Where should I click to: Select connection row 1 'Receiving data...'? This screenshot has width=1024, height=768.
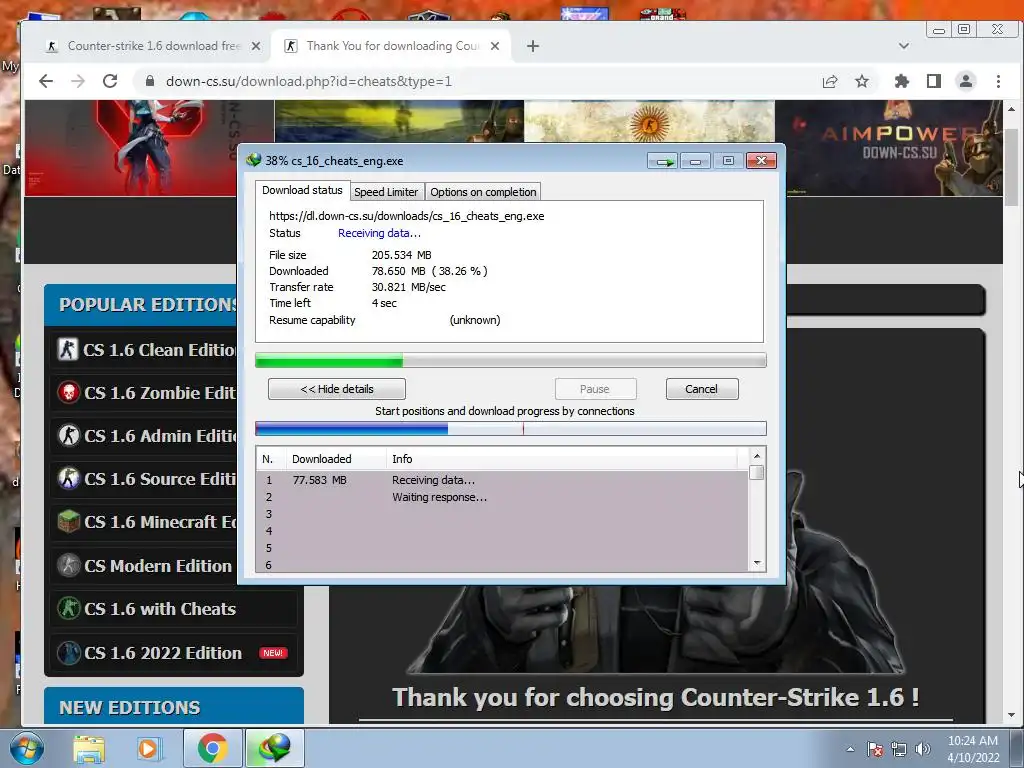[x=502, y=480]
